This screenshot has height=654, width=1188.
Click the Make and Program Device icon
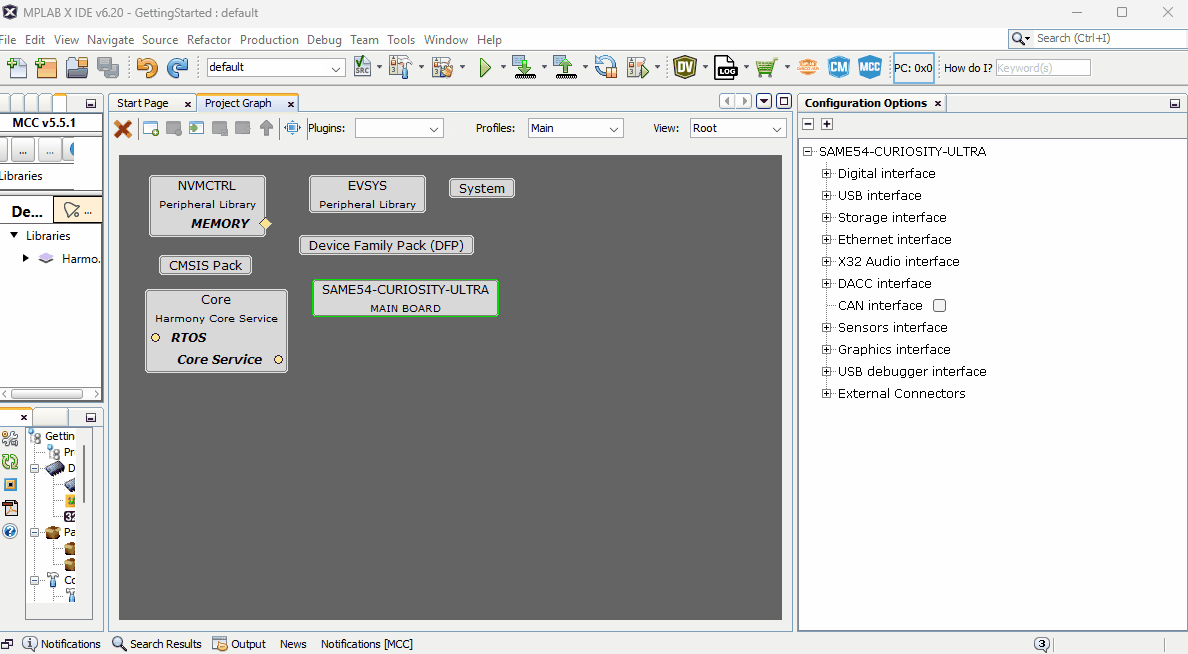(x=523, y=67)
